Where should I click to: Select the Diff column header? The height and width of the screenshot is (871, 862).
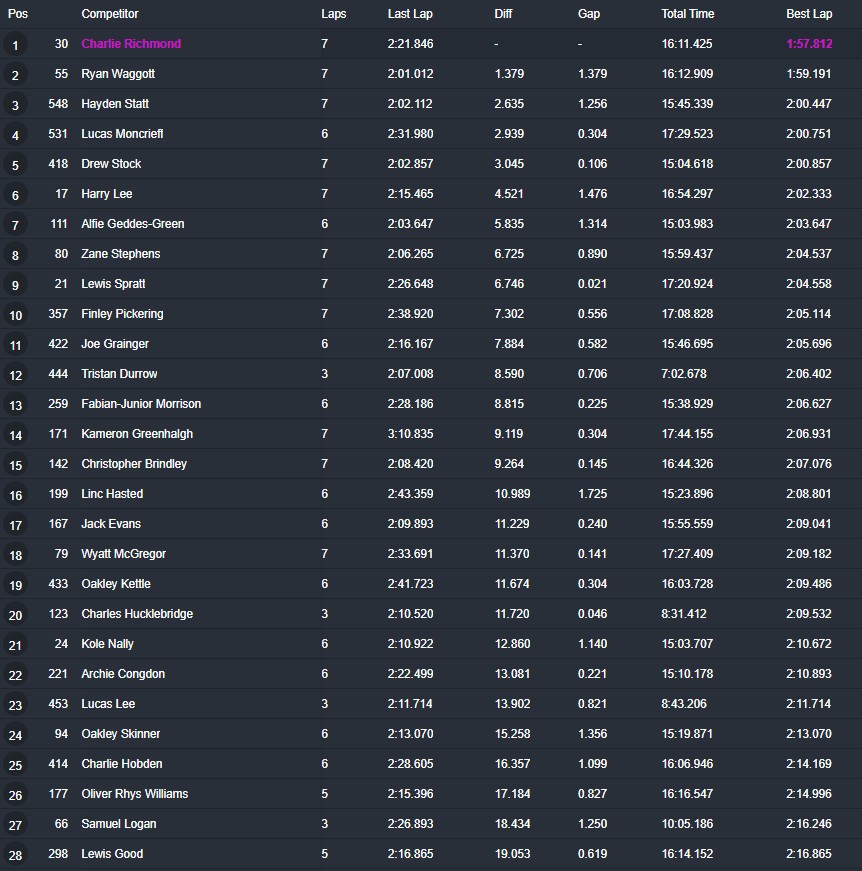(x=503, y=14)
